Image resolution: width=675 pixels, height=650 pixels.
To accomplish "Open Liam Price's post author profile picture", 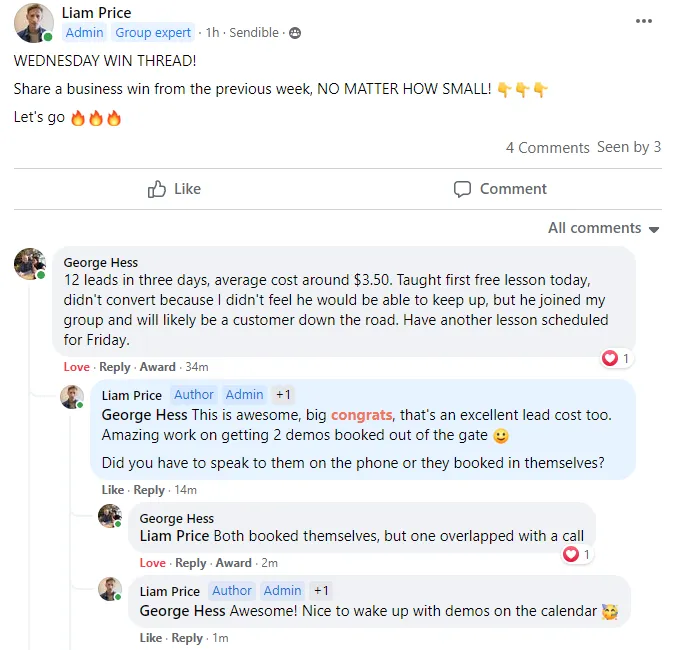I will pos(33,23).
